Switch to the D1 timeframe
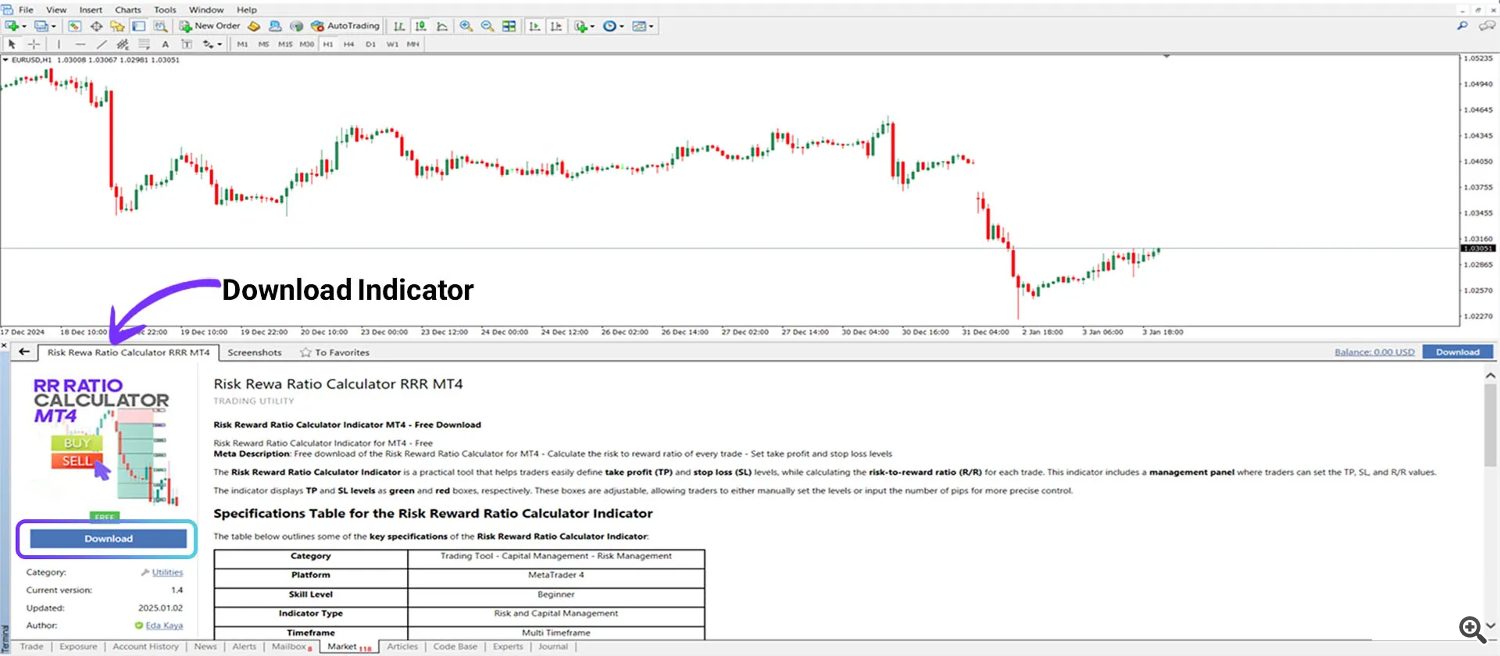The height and width of the screenshot is (656, 1500). [x=370, y=44]
